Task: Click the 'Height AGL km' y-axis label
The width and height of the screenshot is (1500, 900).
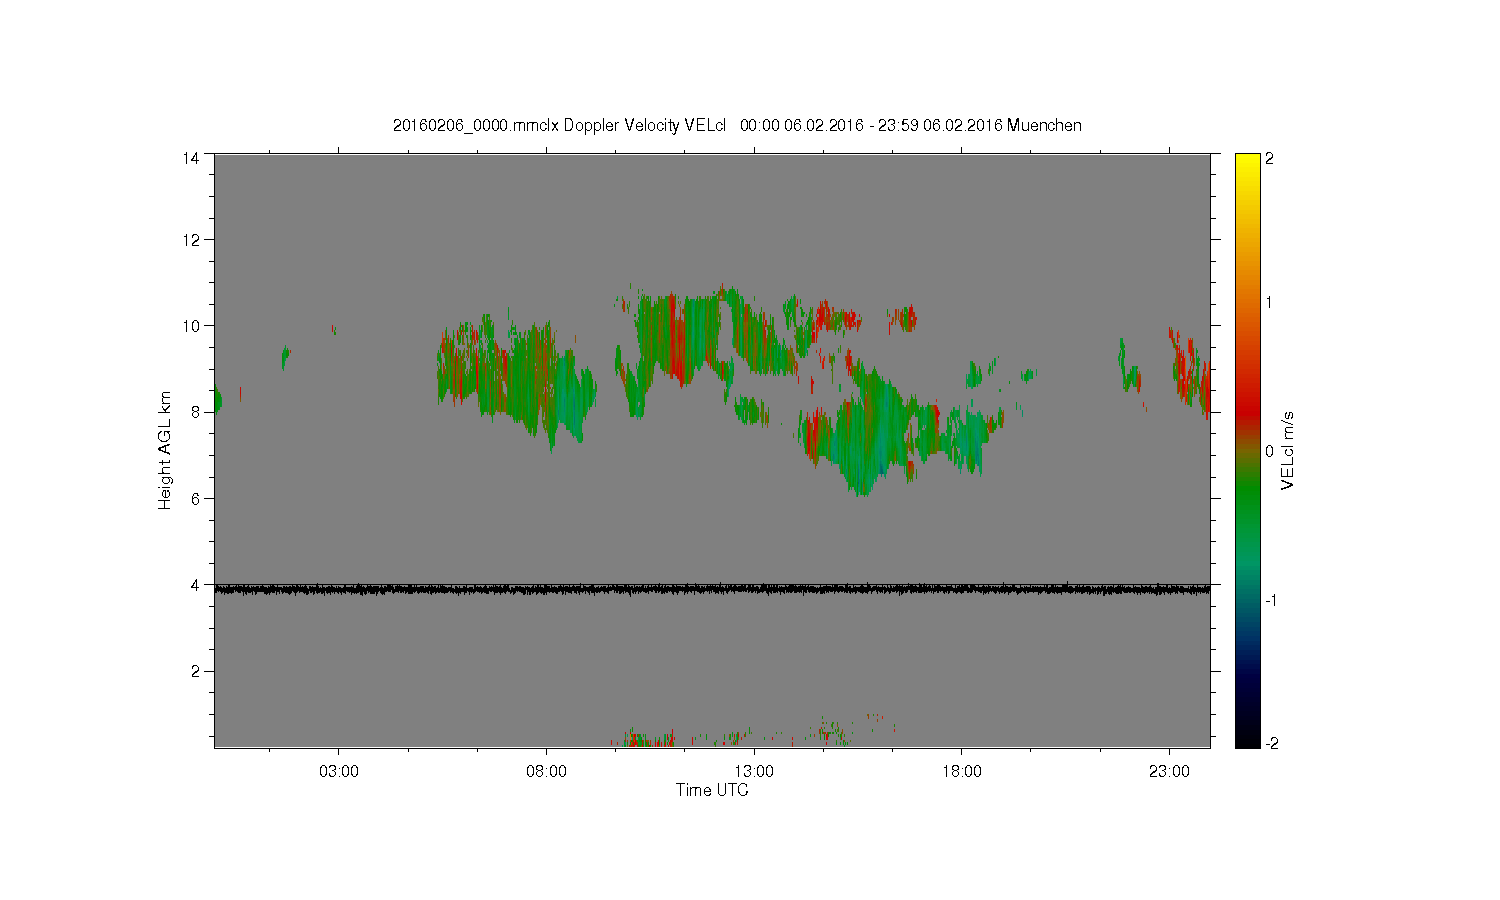Action: tap(166, 450)
